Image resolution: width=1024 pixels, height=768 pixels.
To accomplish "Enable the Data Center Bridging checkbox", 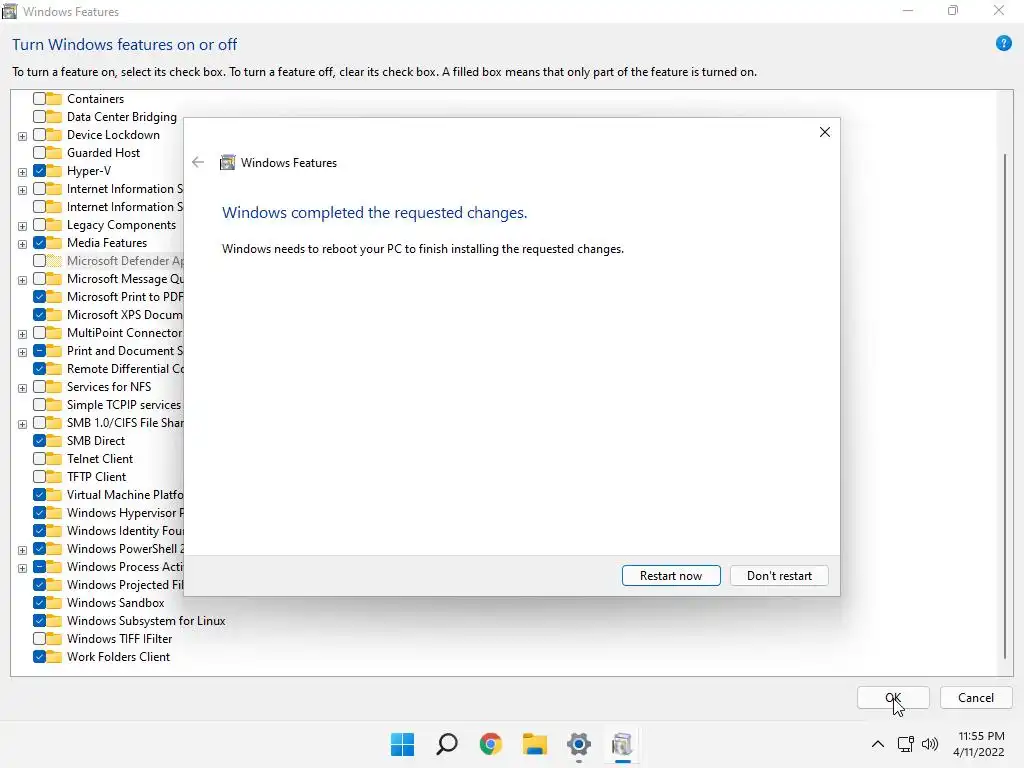I will [x=39, y=117].
